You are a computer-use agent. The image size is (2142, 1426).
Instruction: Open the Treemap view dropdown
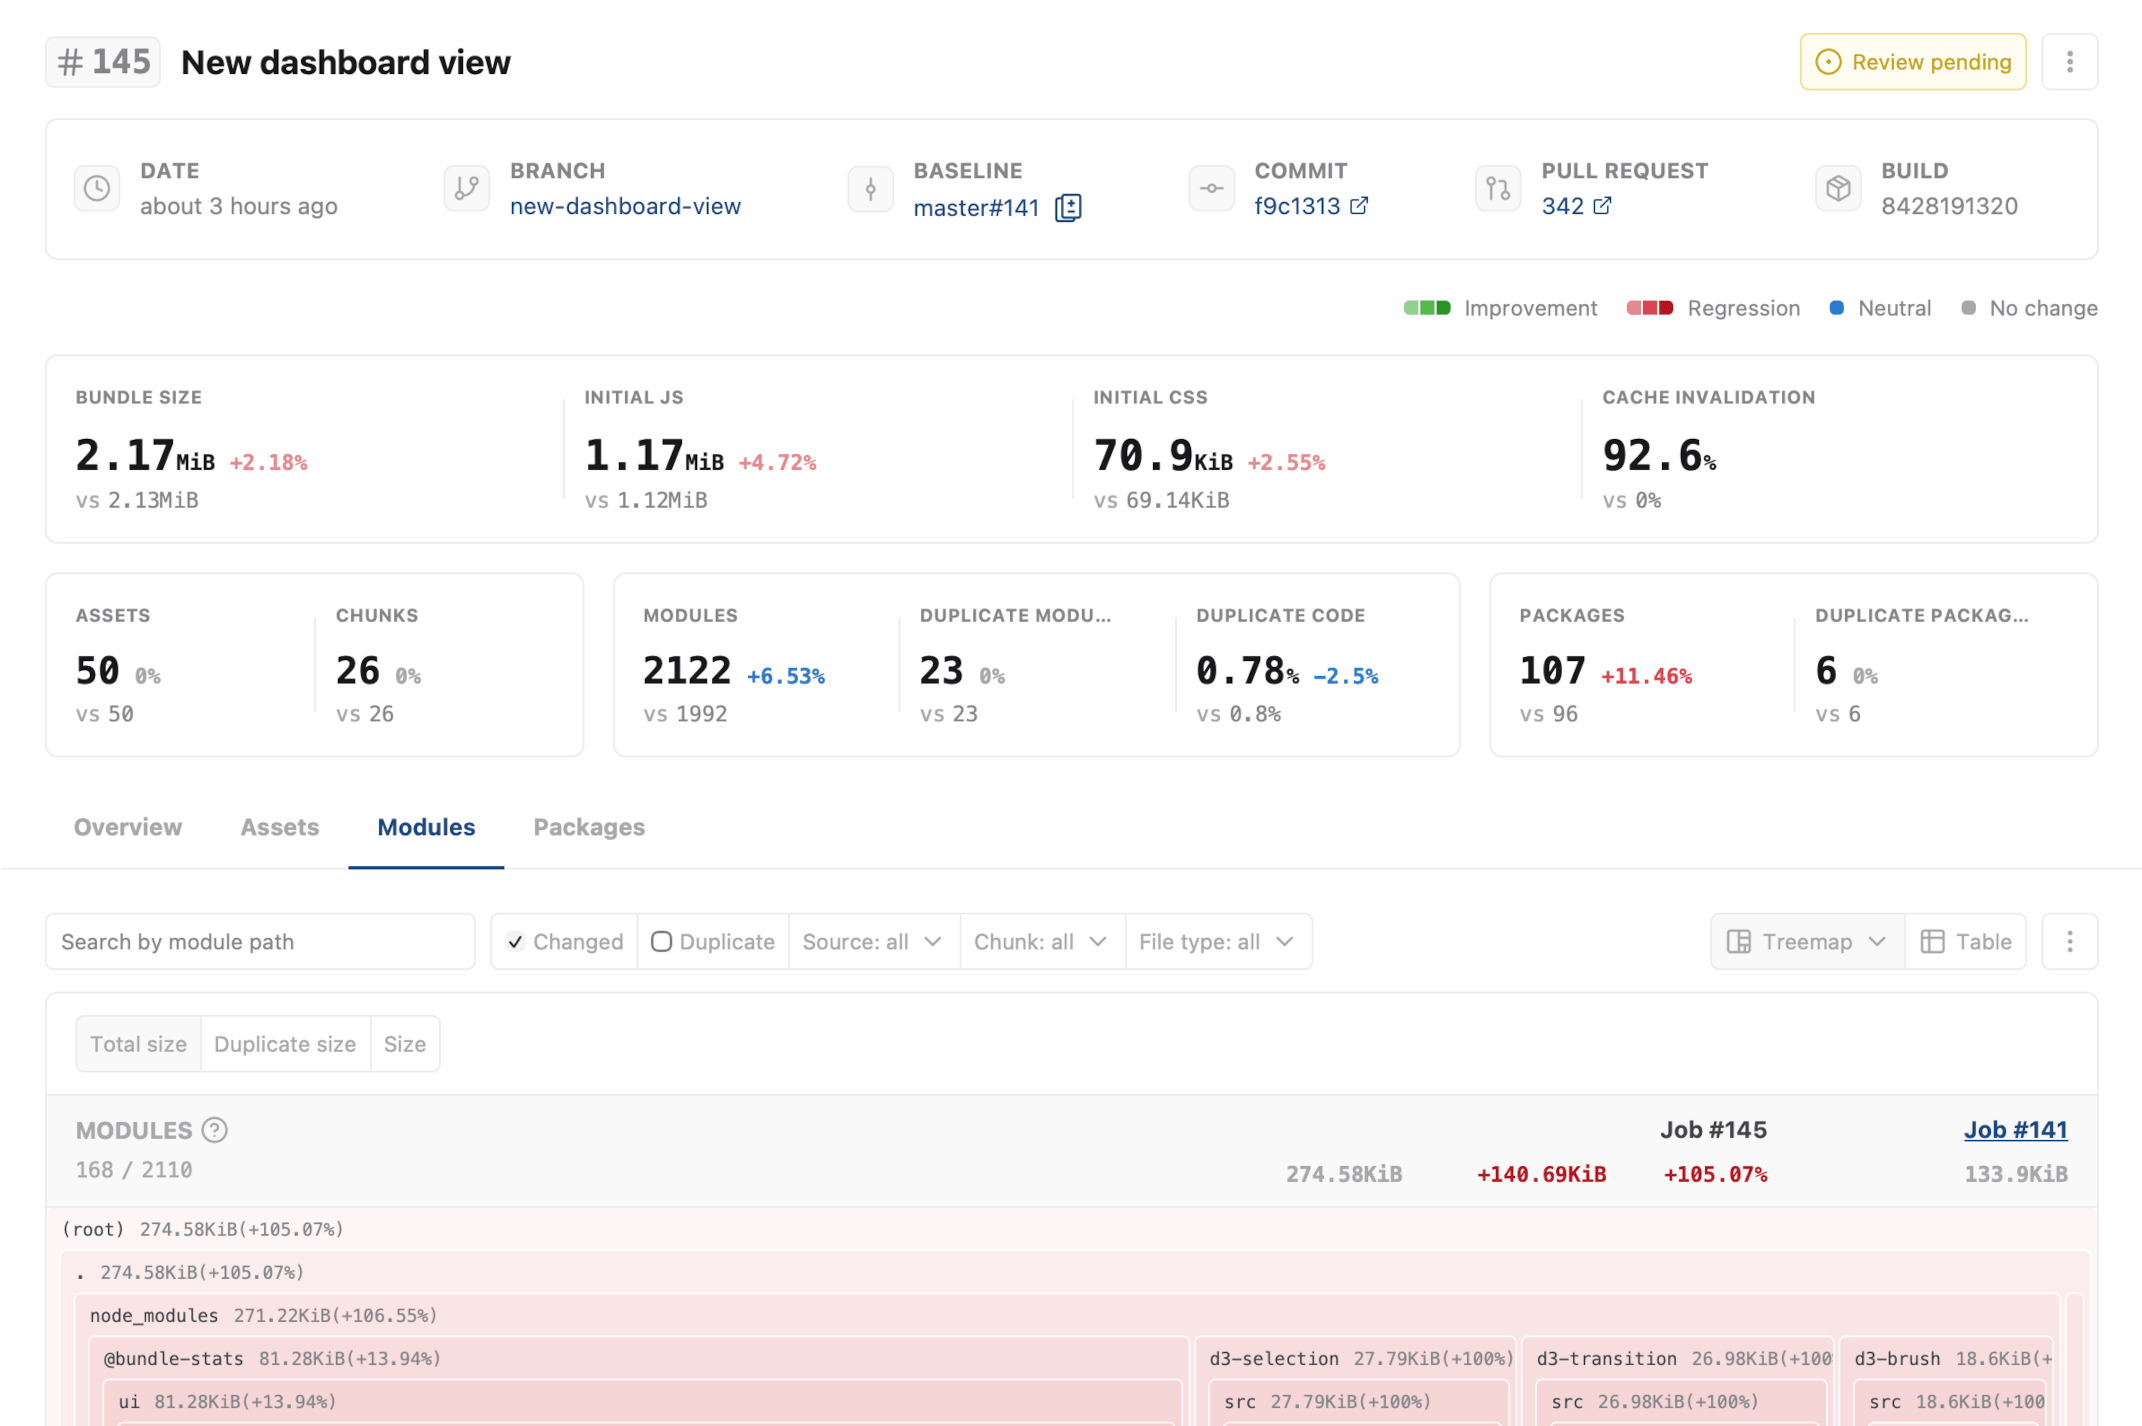click(1807, 941)
